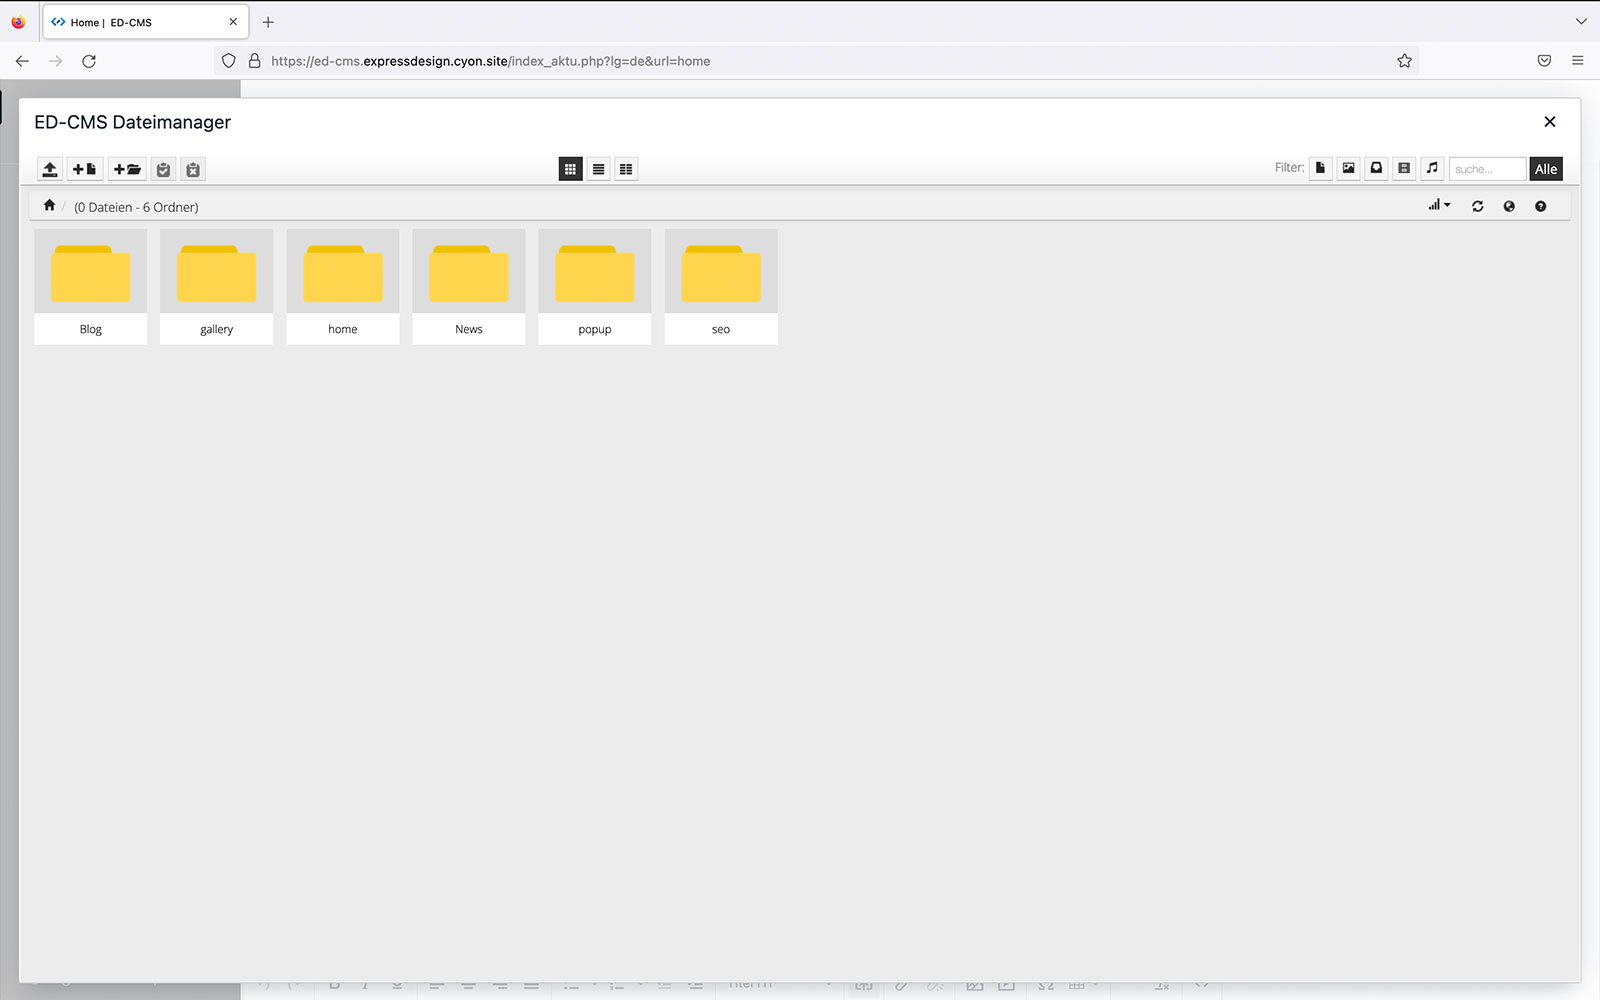1600x1000 pixels.
Task: Open the help question mark icon
Action: (1540, 206)
